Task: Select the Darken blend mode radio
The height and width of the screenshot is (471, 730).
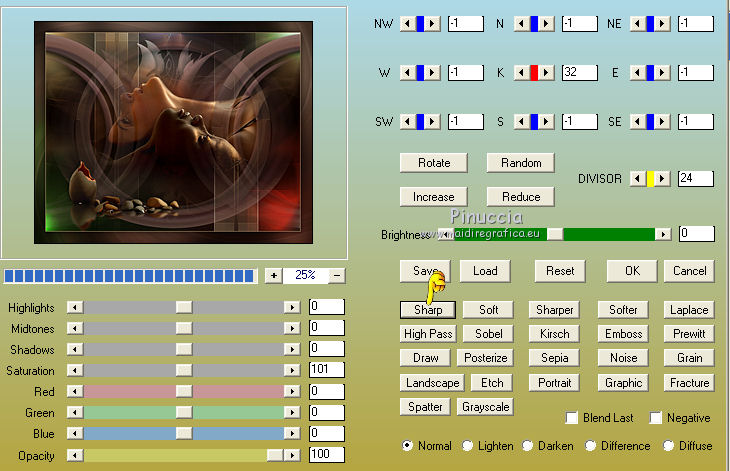Action: coord(527,445)
